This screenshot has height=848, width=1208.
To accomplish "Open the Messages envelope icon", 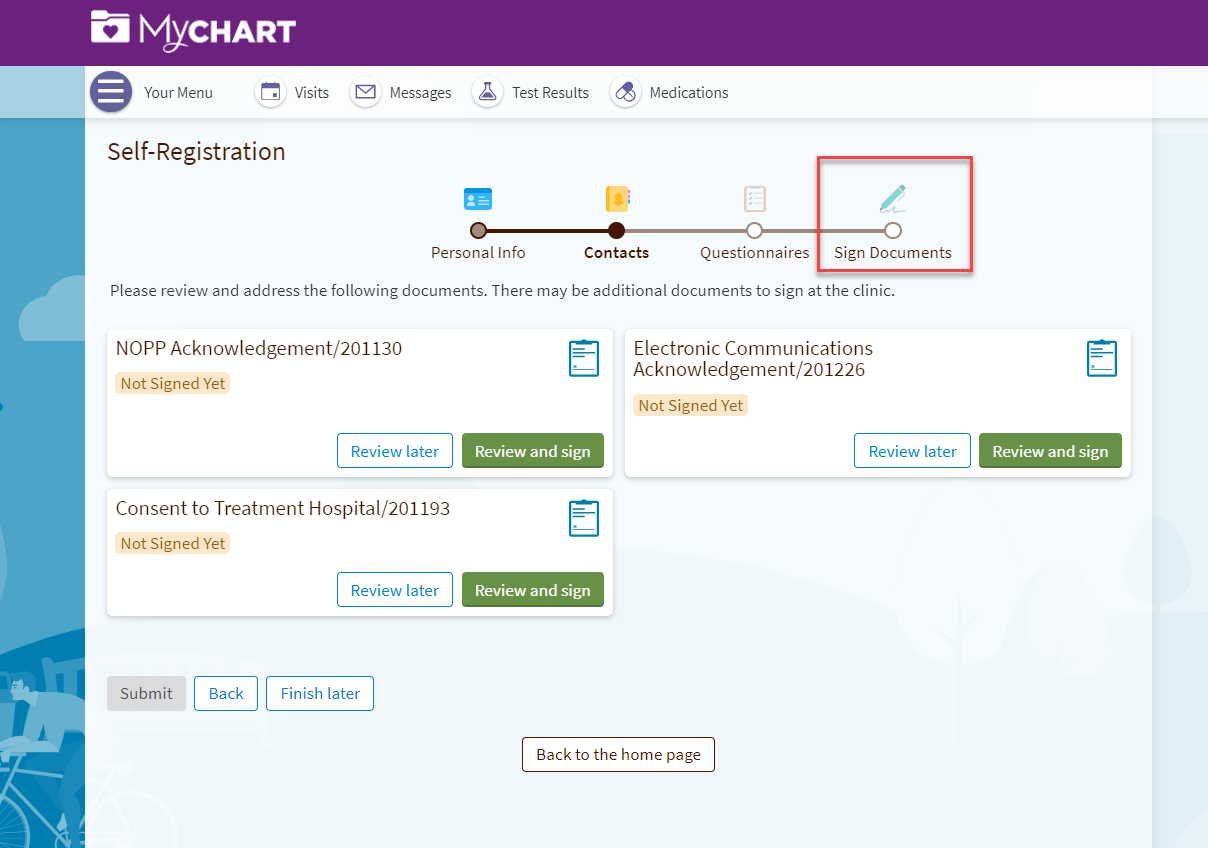I will pos(365,91).
